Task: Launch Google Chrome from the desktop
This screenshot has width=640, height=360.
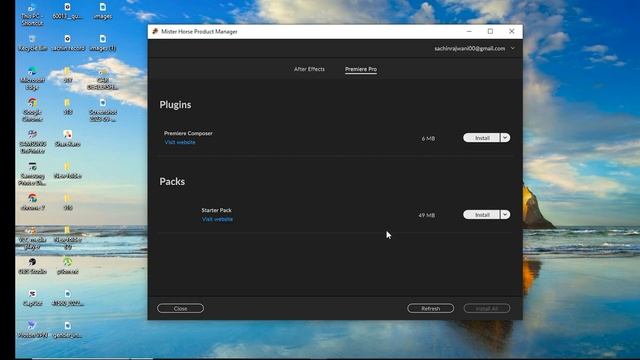Action: click(32, 109)
